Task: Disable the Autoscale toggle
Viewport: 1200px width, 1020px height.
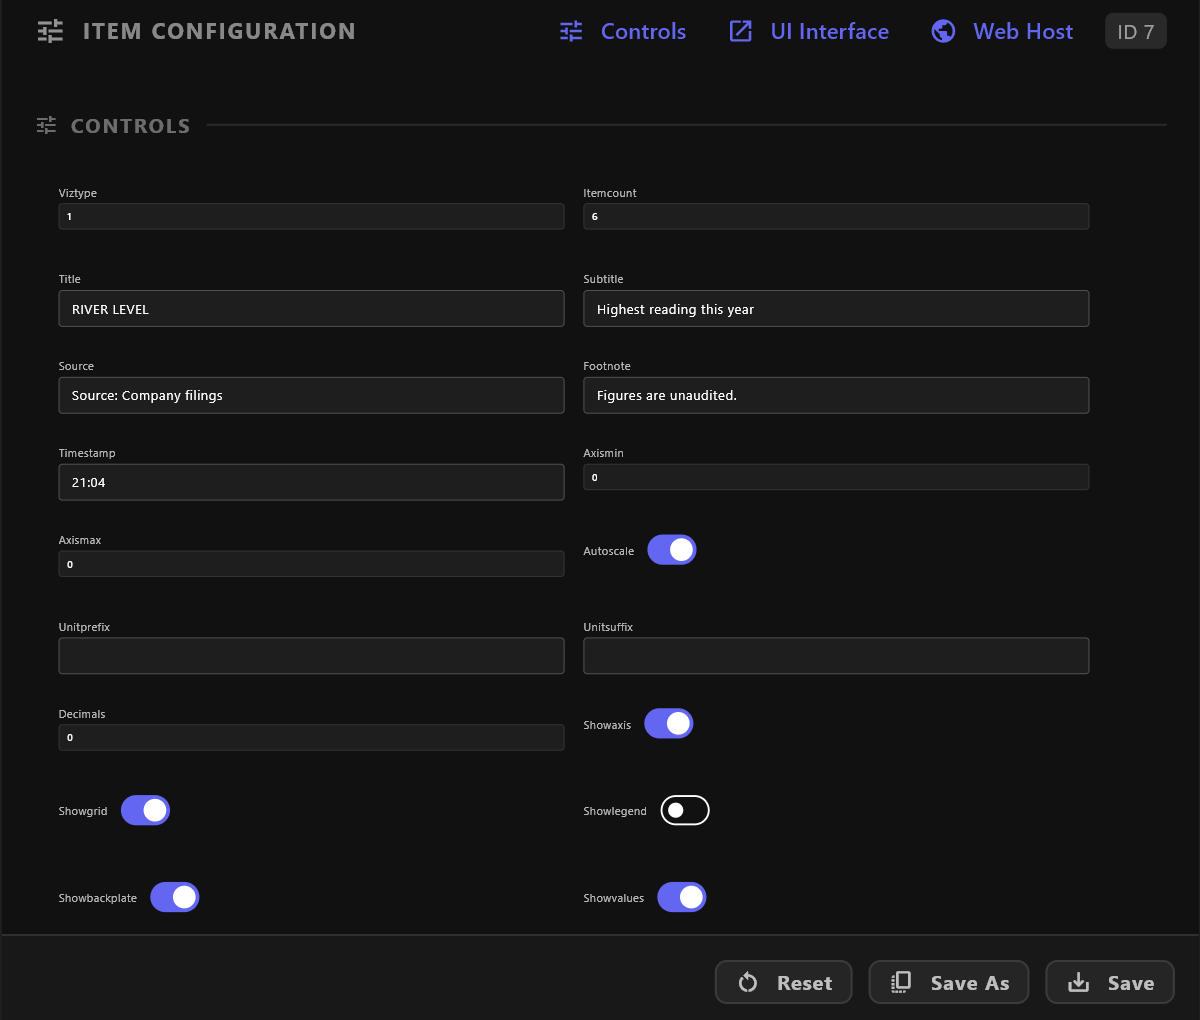Action: click(672, 550)
